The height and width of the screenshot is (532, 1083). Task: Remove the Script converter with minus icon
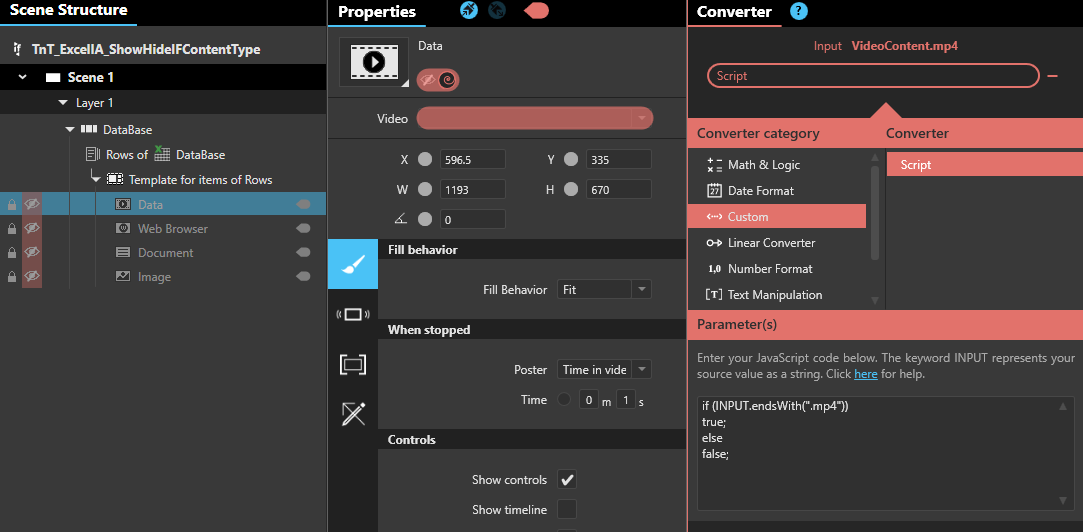[x=1053, y=76]
